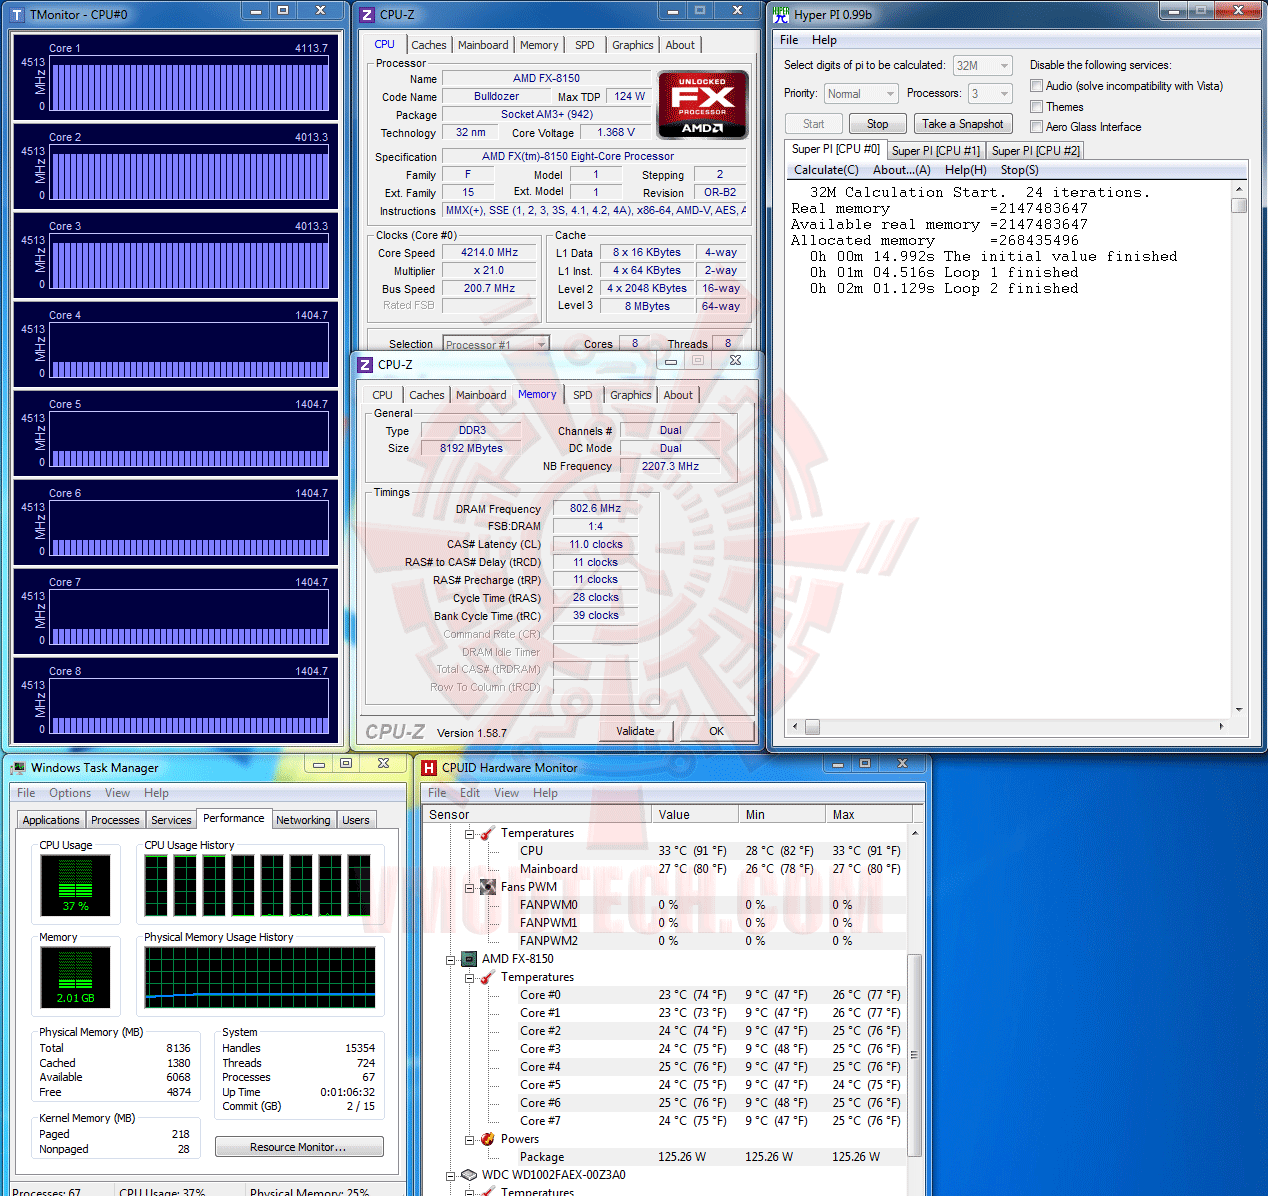Click the Fans PWM fan icon
Screen dimensions: 1268x1196
click(488, 887)
